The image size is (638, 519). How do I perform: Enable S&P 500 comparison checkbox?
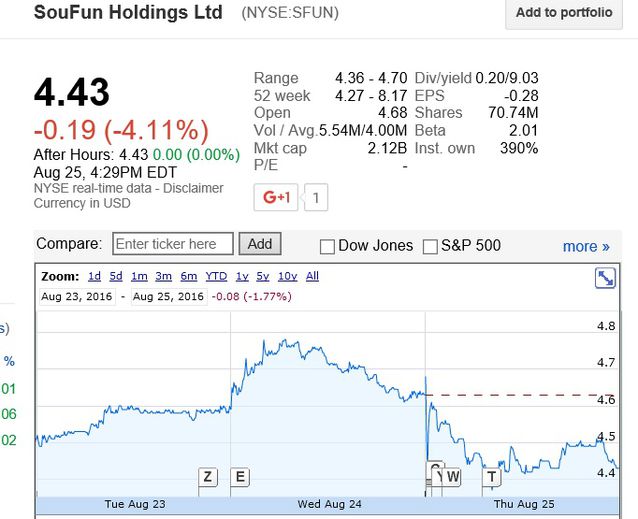tap(431, 246)
